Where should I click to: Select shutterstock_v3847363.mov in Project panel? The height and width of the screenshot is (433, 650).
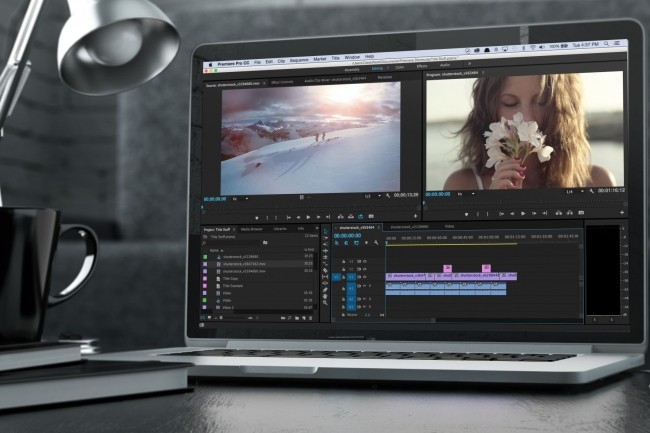(245, 264)
